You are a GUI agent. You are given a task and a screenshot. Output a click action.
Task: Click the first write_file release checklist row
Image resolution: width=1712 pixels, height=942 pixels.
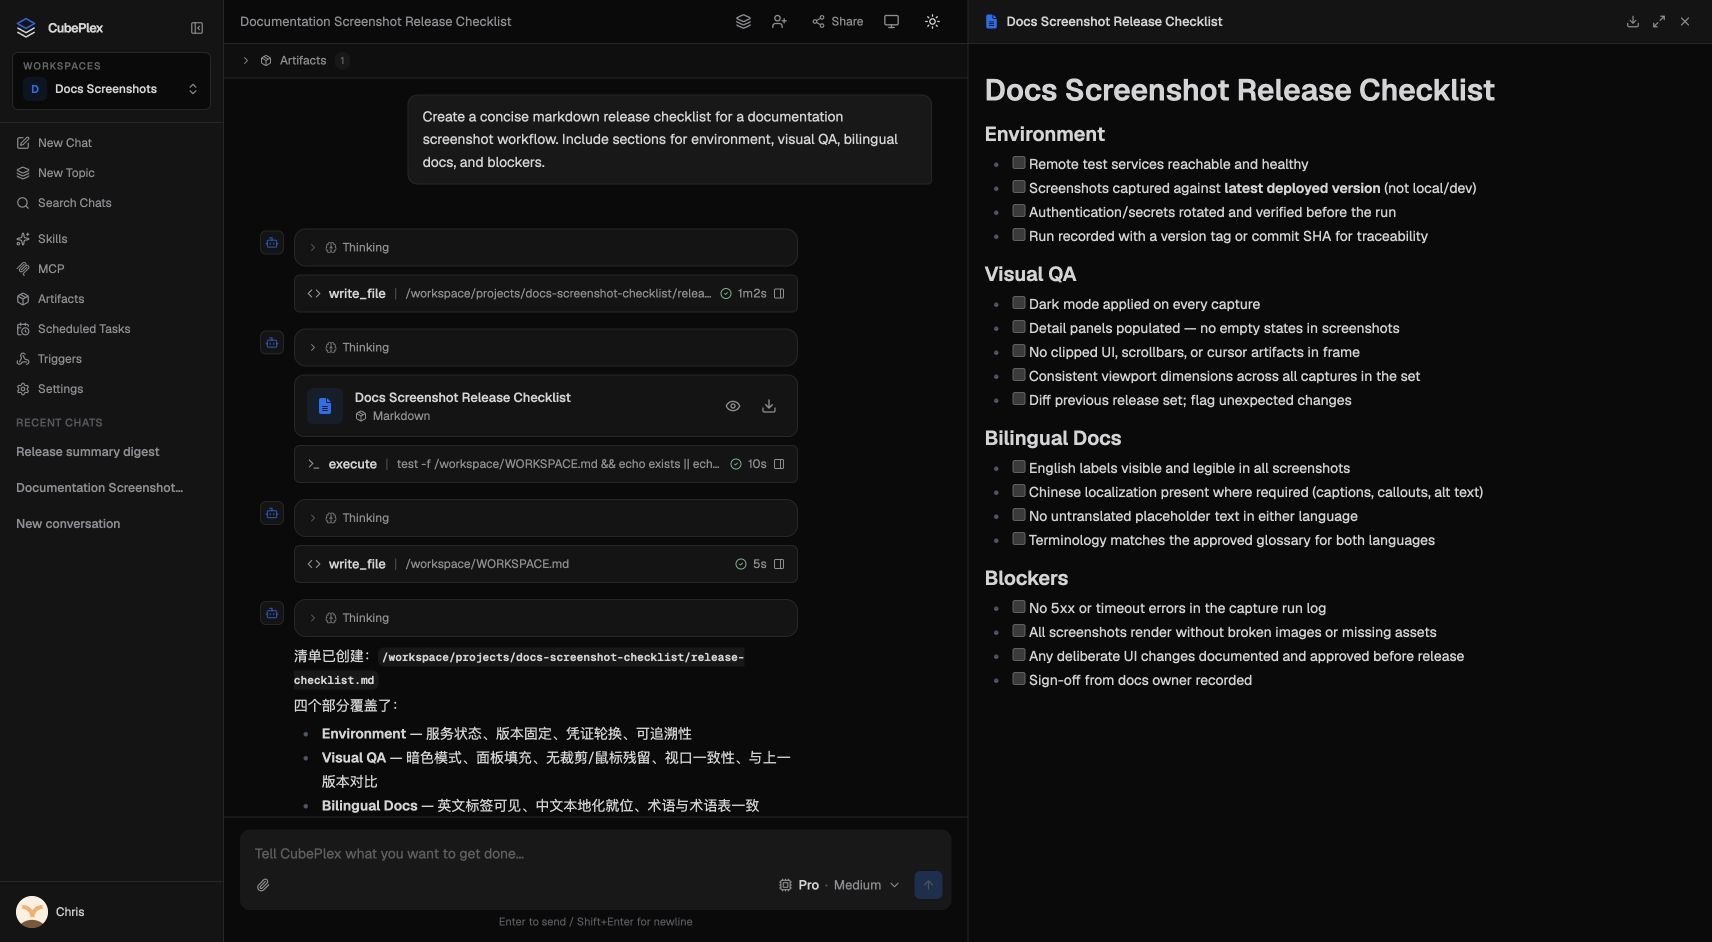click(545, 294)
